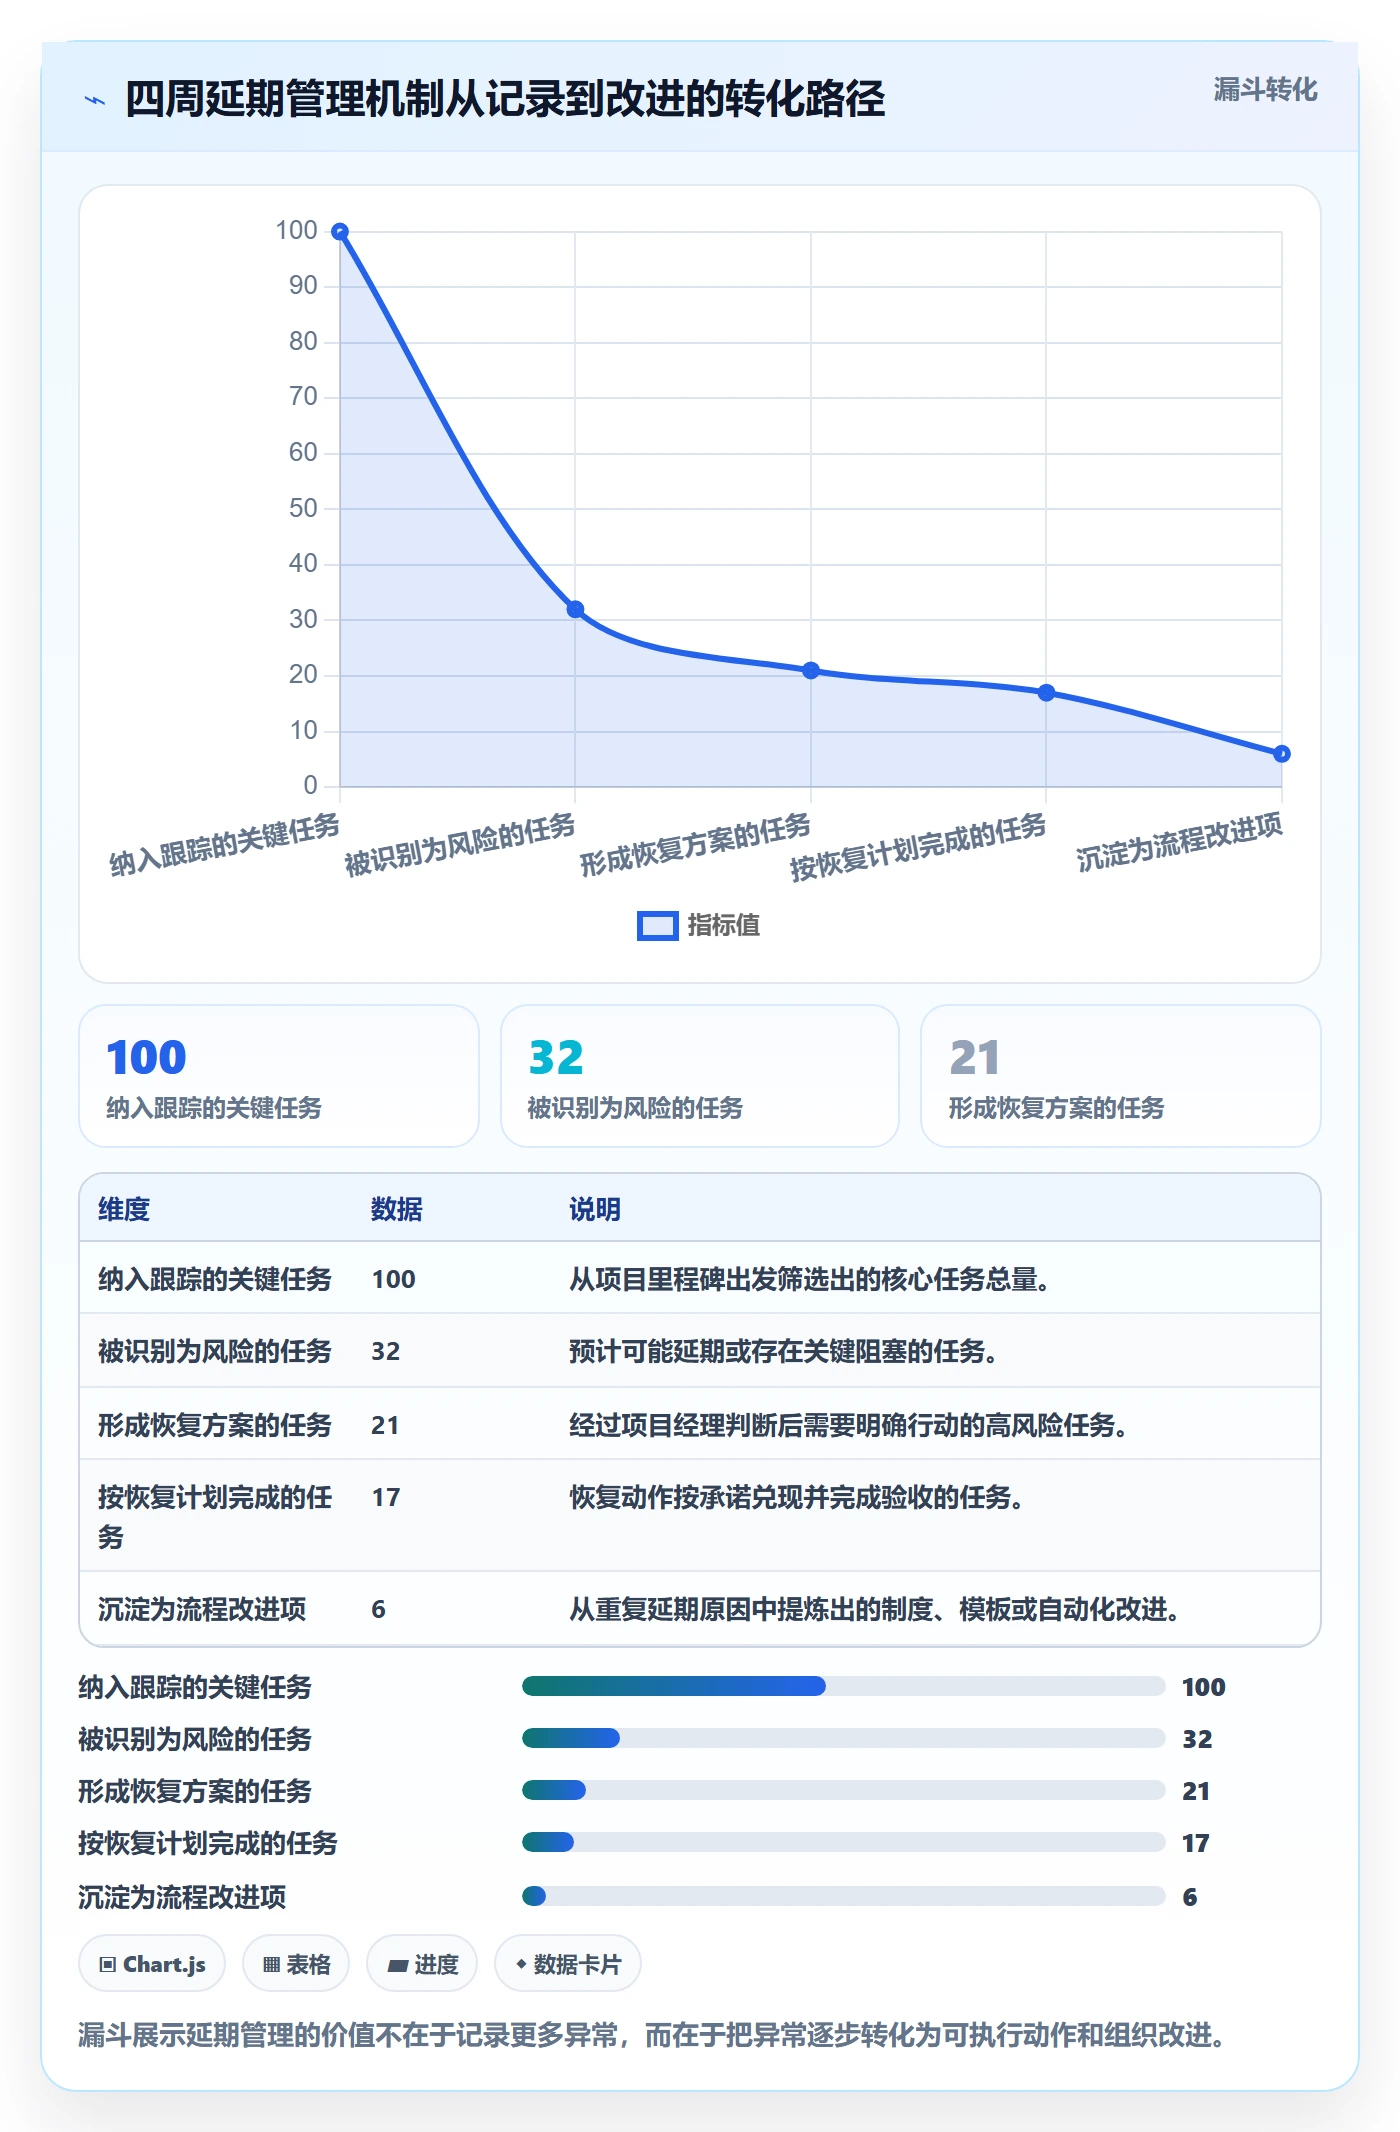1400x2132 pixels.
Task: Click the 100 label on the chart's y-axis
Action: 296,231
